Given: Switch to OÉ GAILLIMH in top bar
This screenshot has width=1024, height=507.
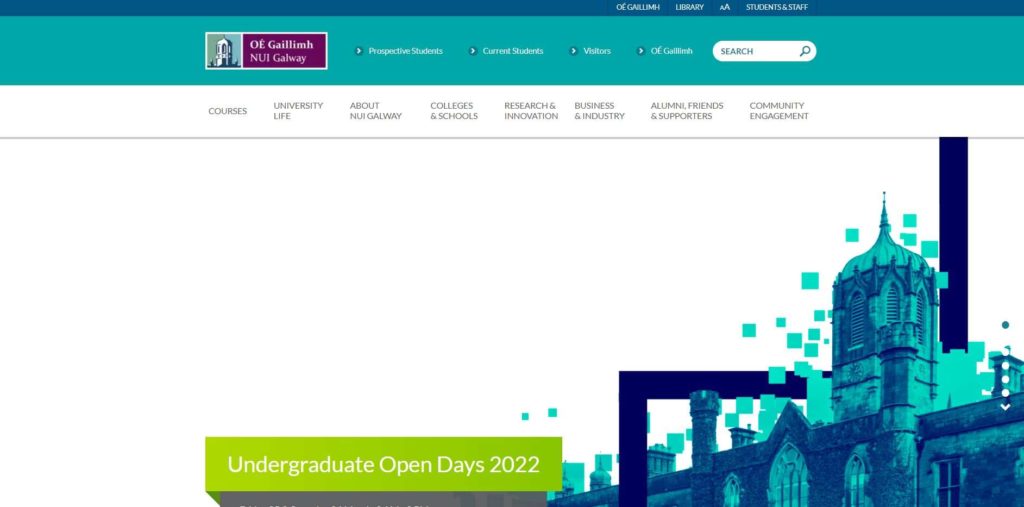Looking at the screenshot, I should coord(637,7).
